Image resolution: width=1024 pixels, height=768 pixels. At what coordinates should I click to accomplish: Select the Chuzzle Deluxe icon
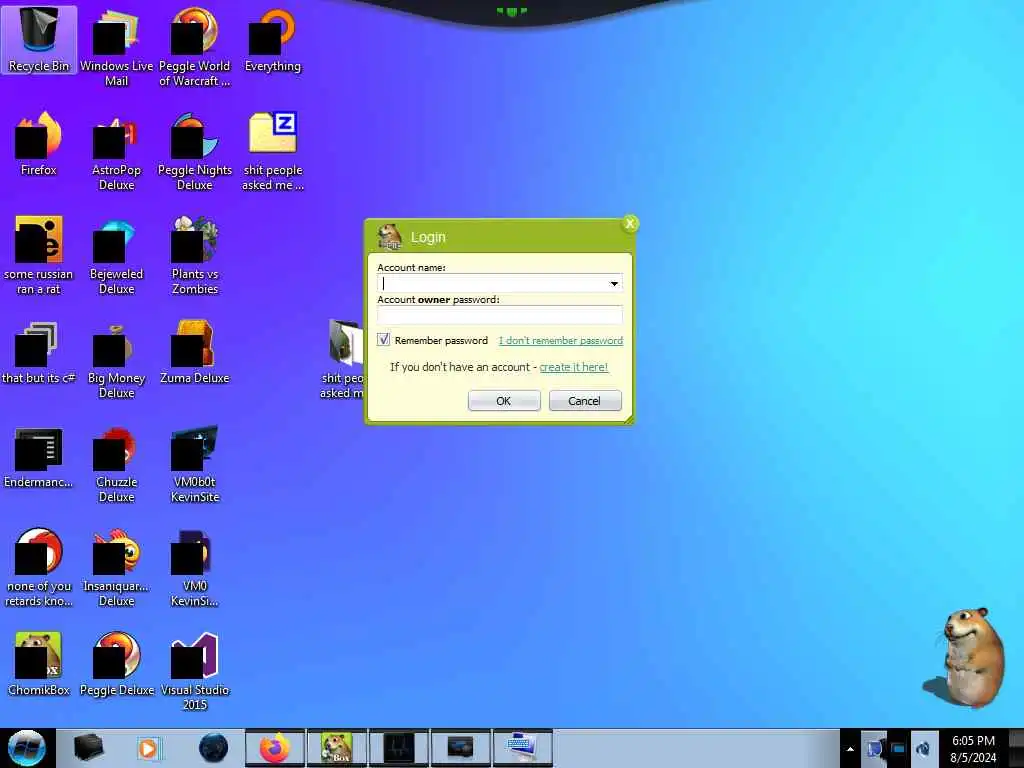coord(116,464)
